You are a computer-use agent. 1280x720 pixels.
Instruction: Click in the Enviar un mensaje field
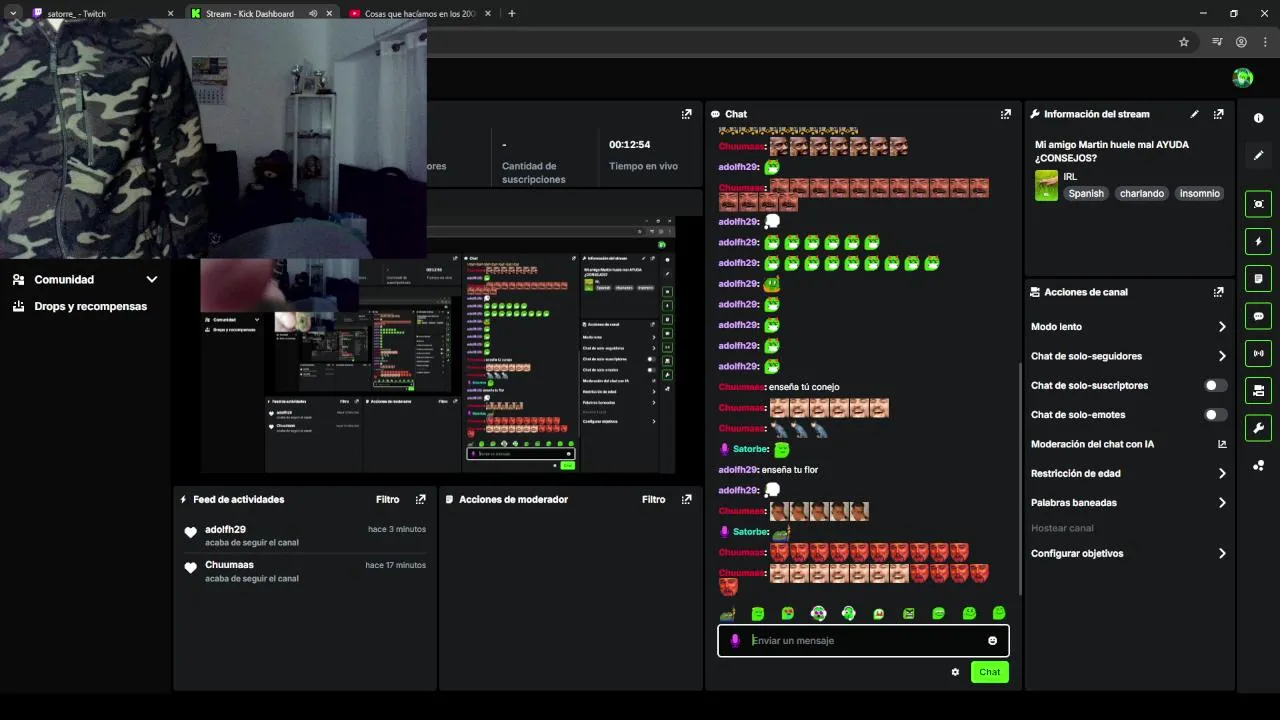(865, 641)
